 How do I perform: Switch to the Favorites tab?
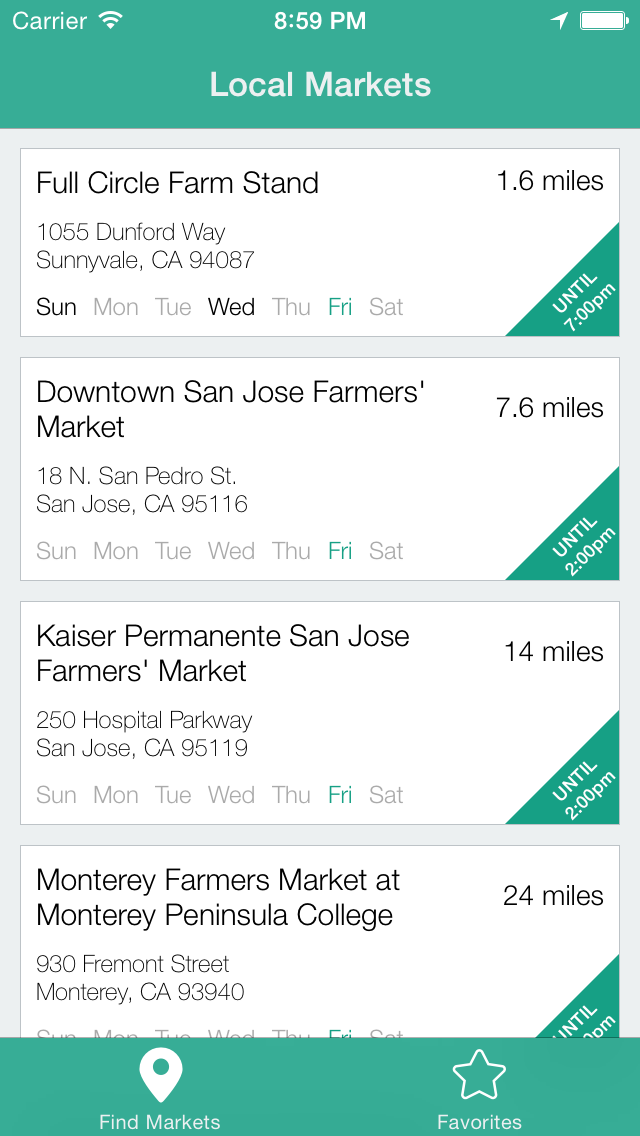pyautogui.click(x=479, y=1090)
